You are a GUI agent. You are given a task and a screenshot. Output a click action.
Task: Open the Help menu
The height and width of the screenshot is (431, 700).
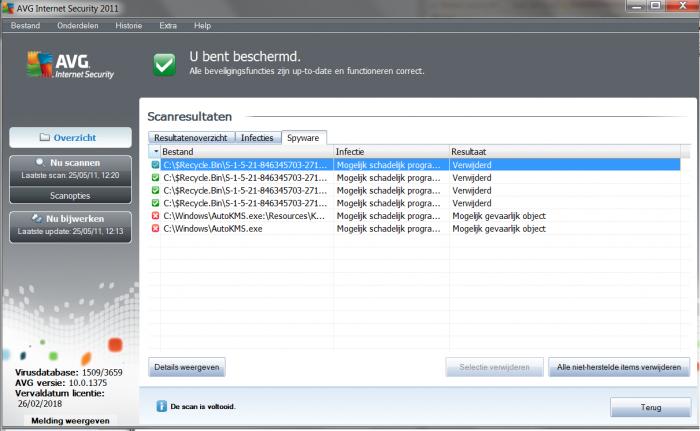[x=202, y=25]
